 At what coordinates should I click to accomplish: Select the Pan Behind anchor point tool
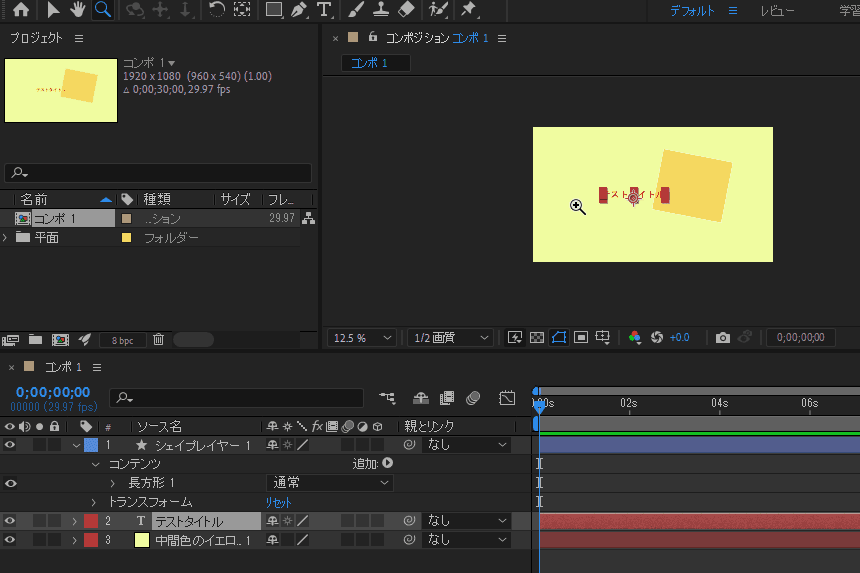pos(242,9)
